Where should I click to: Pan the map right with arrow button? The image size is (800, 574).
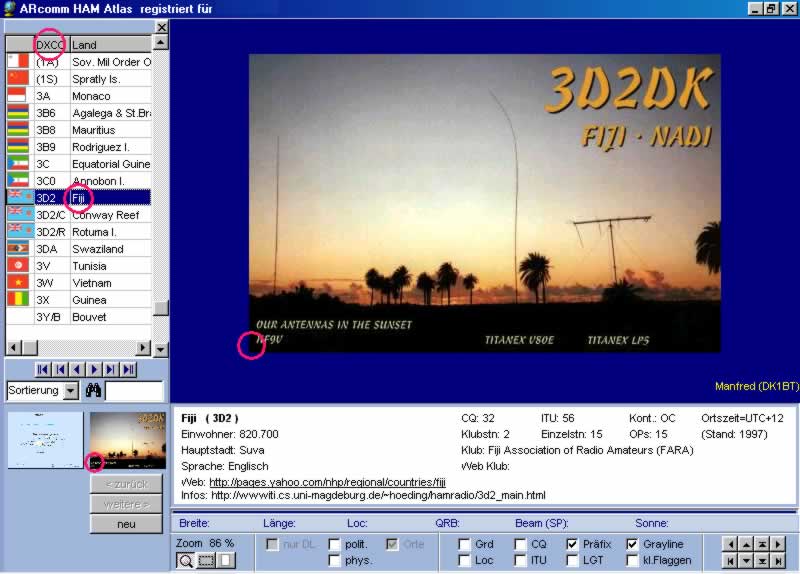(x=778, y=544)
